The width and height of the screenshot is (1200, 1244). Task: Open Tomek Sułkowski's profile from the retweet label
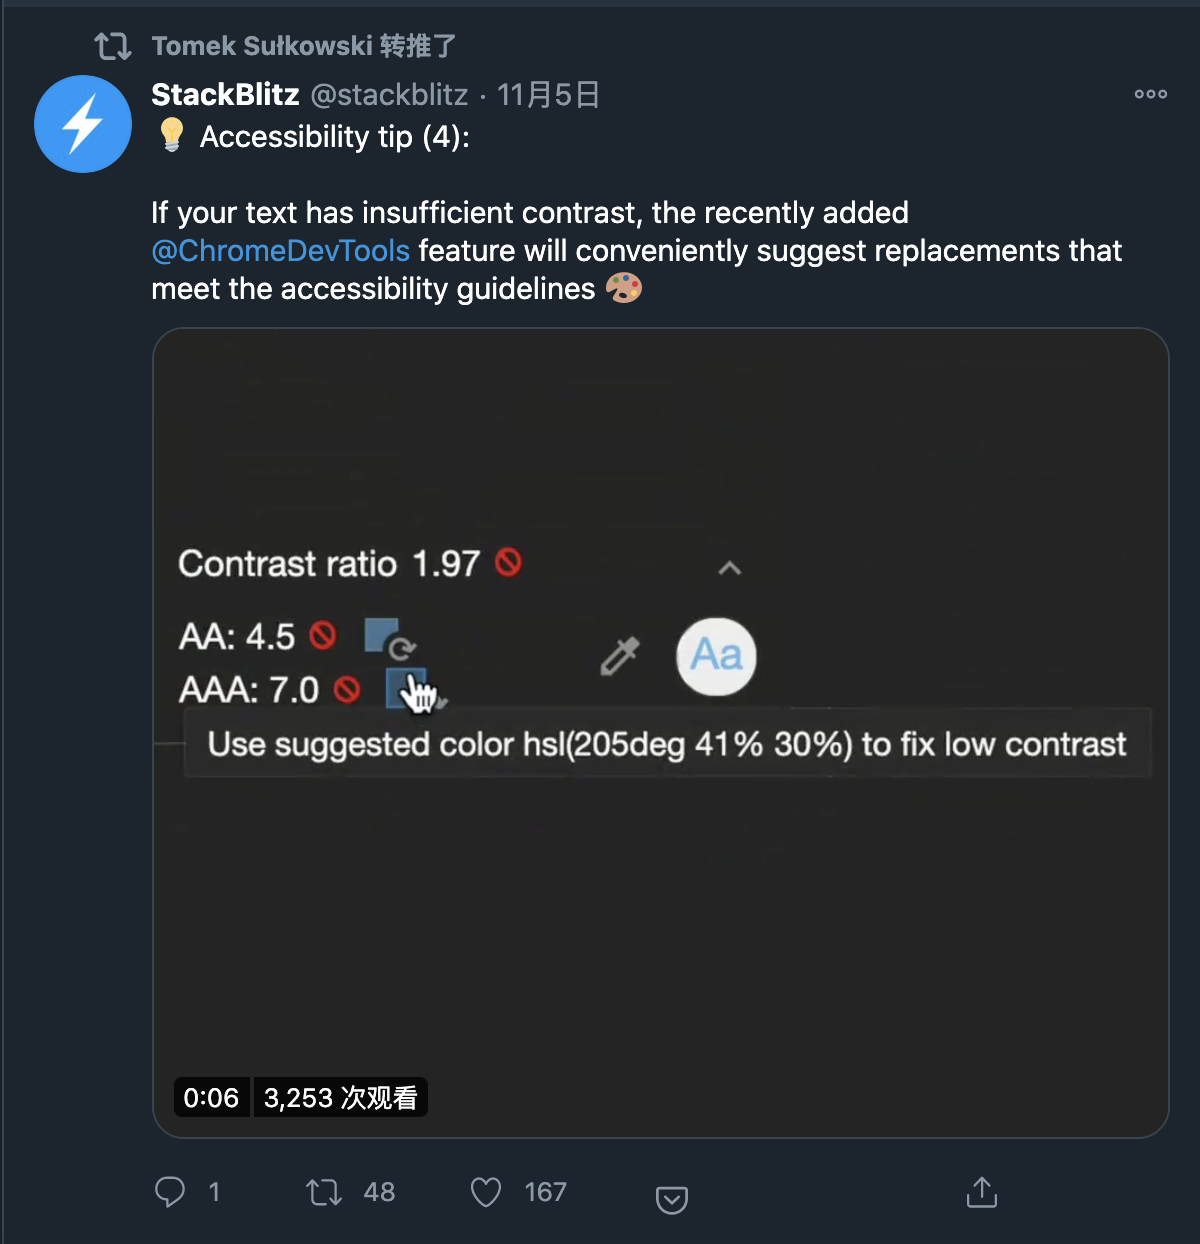click(x=262, y=46)
